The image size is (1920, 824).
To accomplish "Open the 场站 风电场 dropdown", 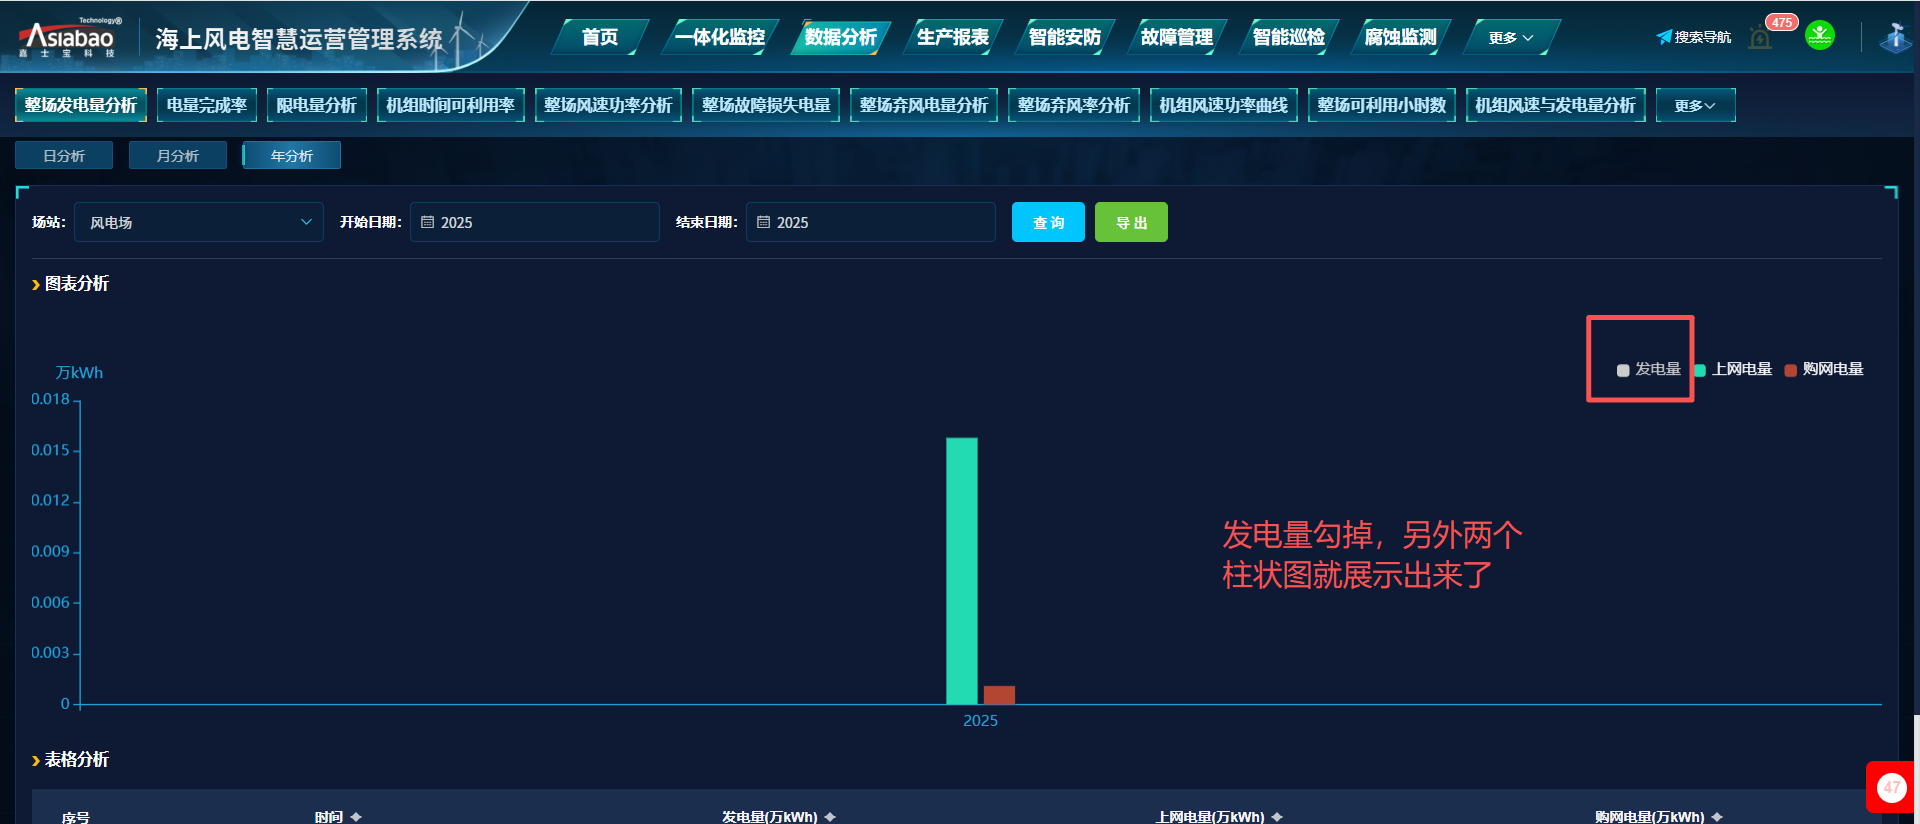I will pyautogui.click(x=198, y=222).
